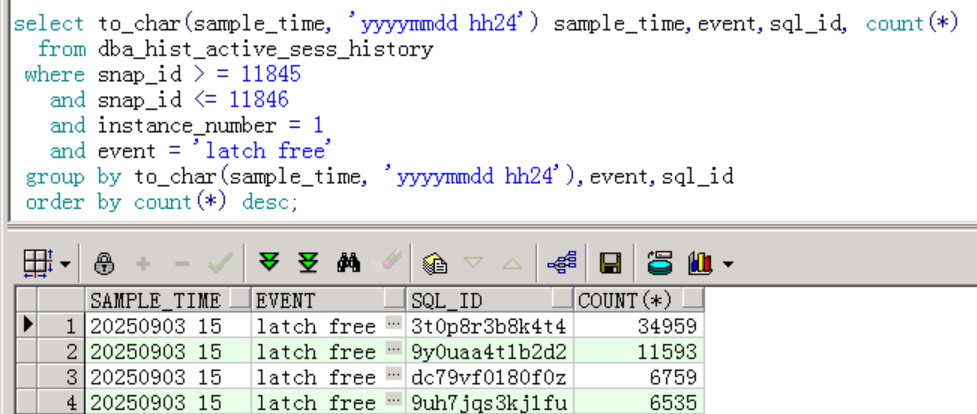Screen dimensions: 977x414
Task: Toggle the edit data padlock icon
Action: 104,264
